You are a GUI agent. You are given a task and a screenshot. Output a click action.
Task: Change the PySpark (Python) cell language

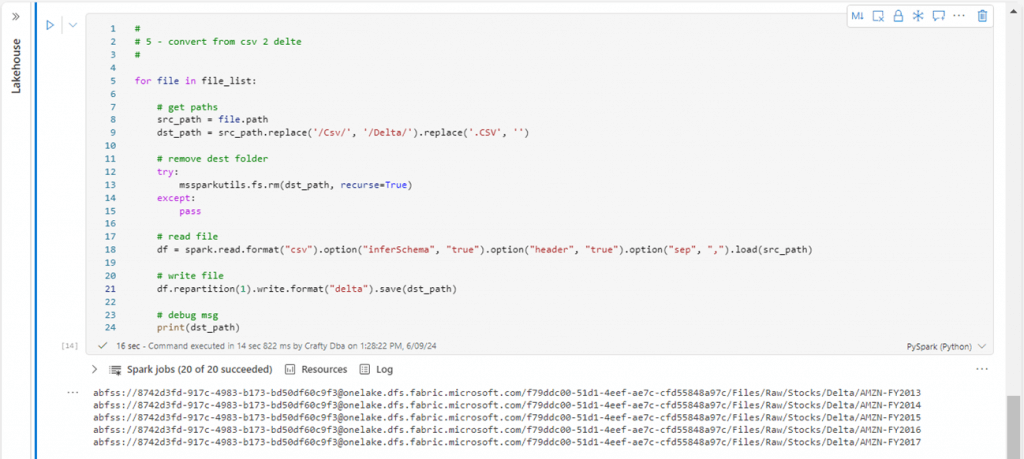tap(946, 346)
